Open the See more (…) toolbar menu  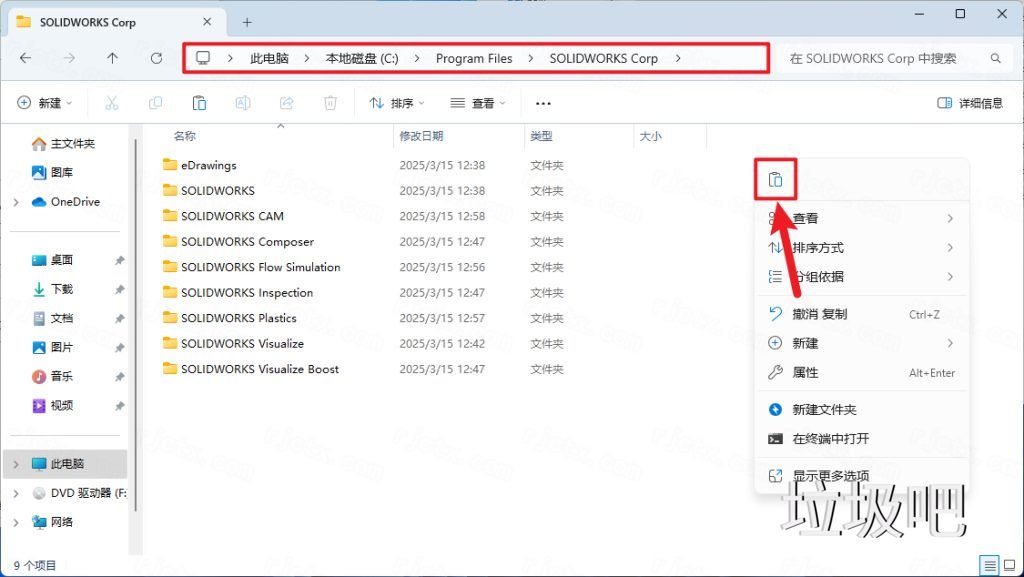click(x=545, y=103)
